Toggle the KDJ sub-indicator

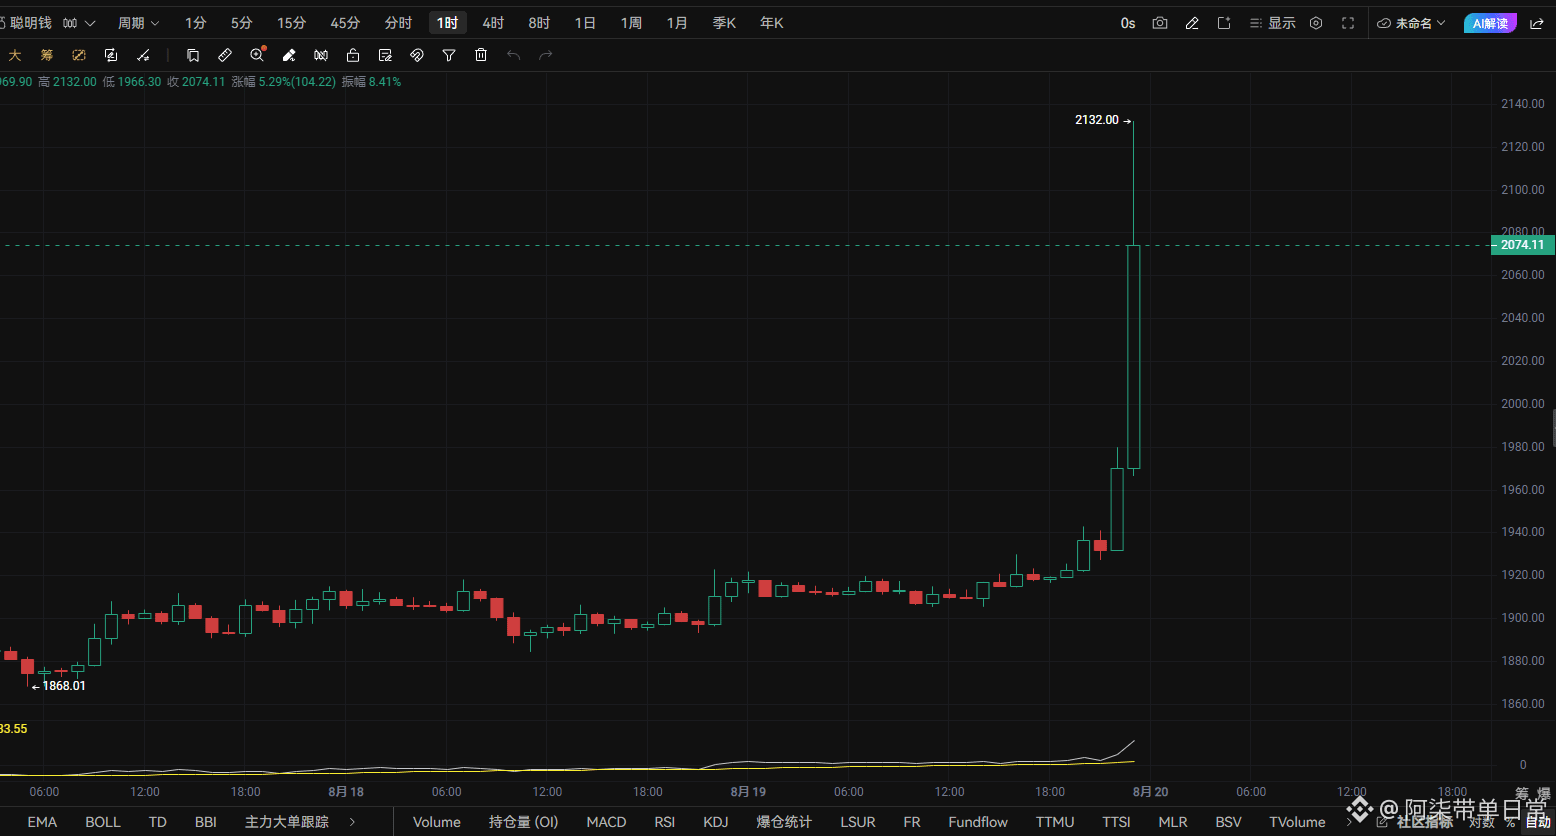click(x=716, y=822)
